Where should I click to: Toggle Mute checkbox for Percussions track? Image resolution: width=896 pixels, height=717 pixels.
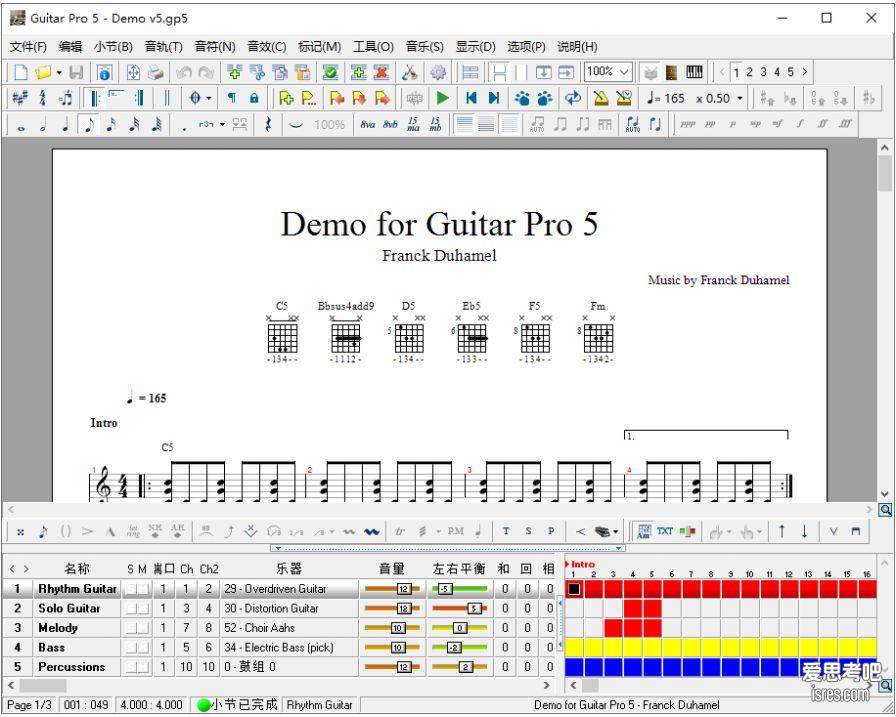click(x=143, y=667)
